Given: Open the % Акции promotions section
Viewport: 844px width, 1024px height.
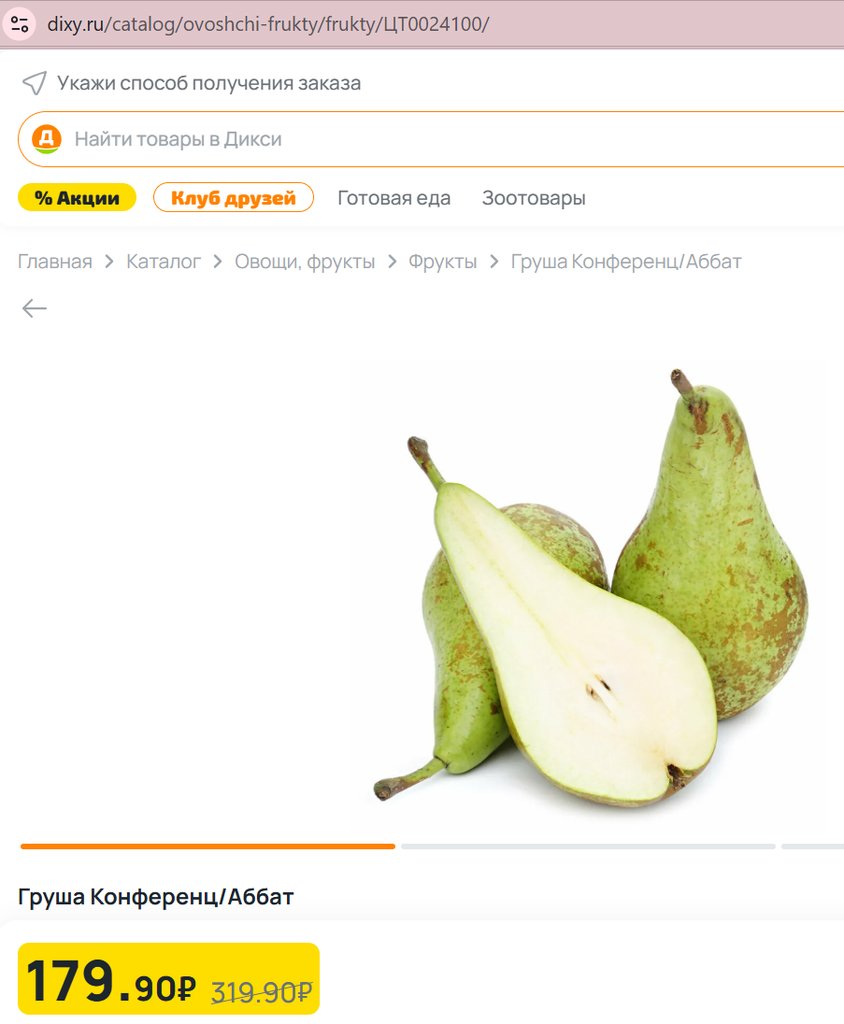Looking at the screenshot, I should click(x=77, y=198).
